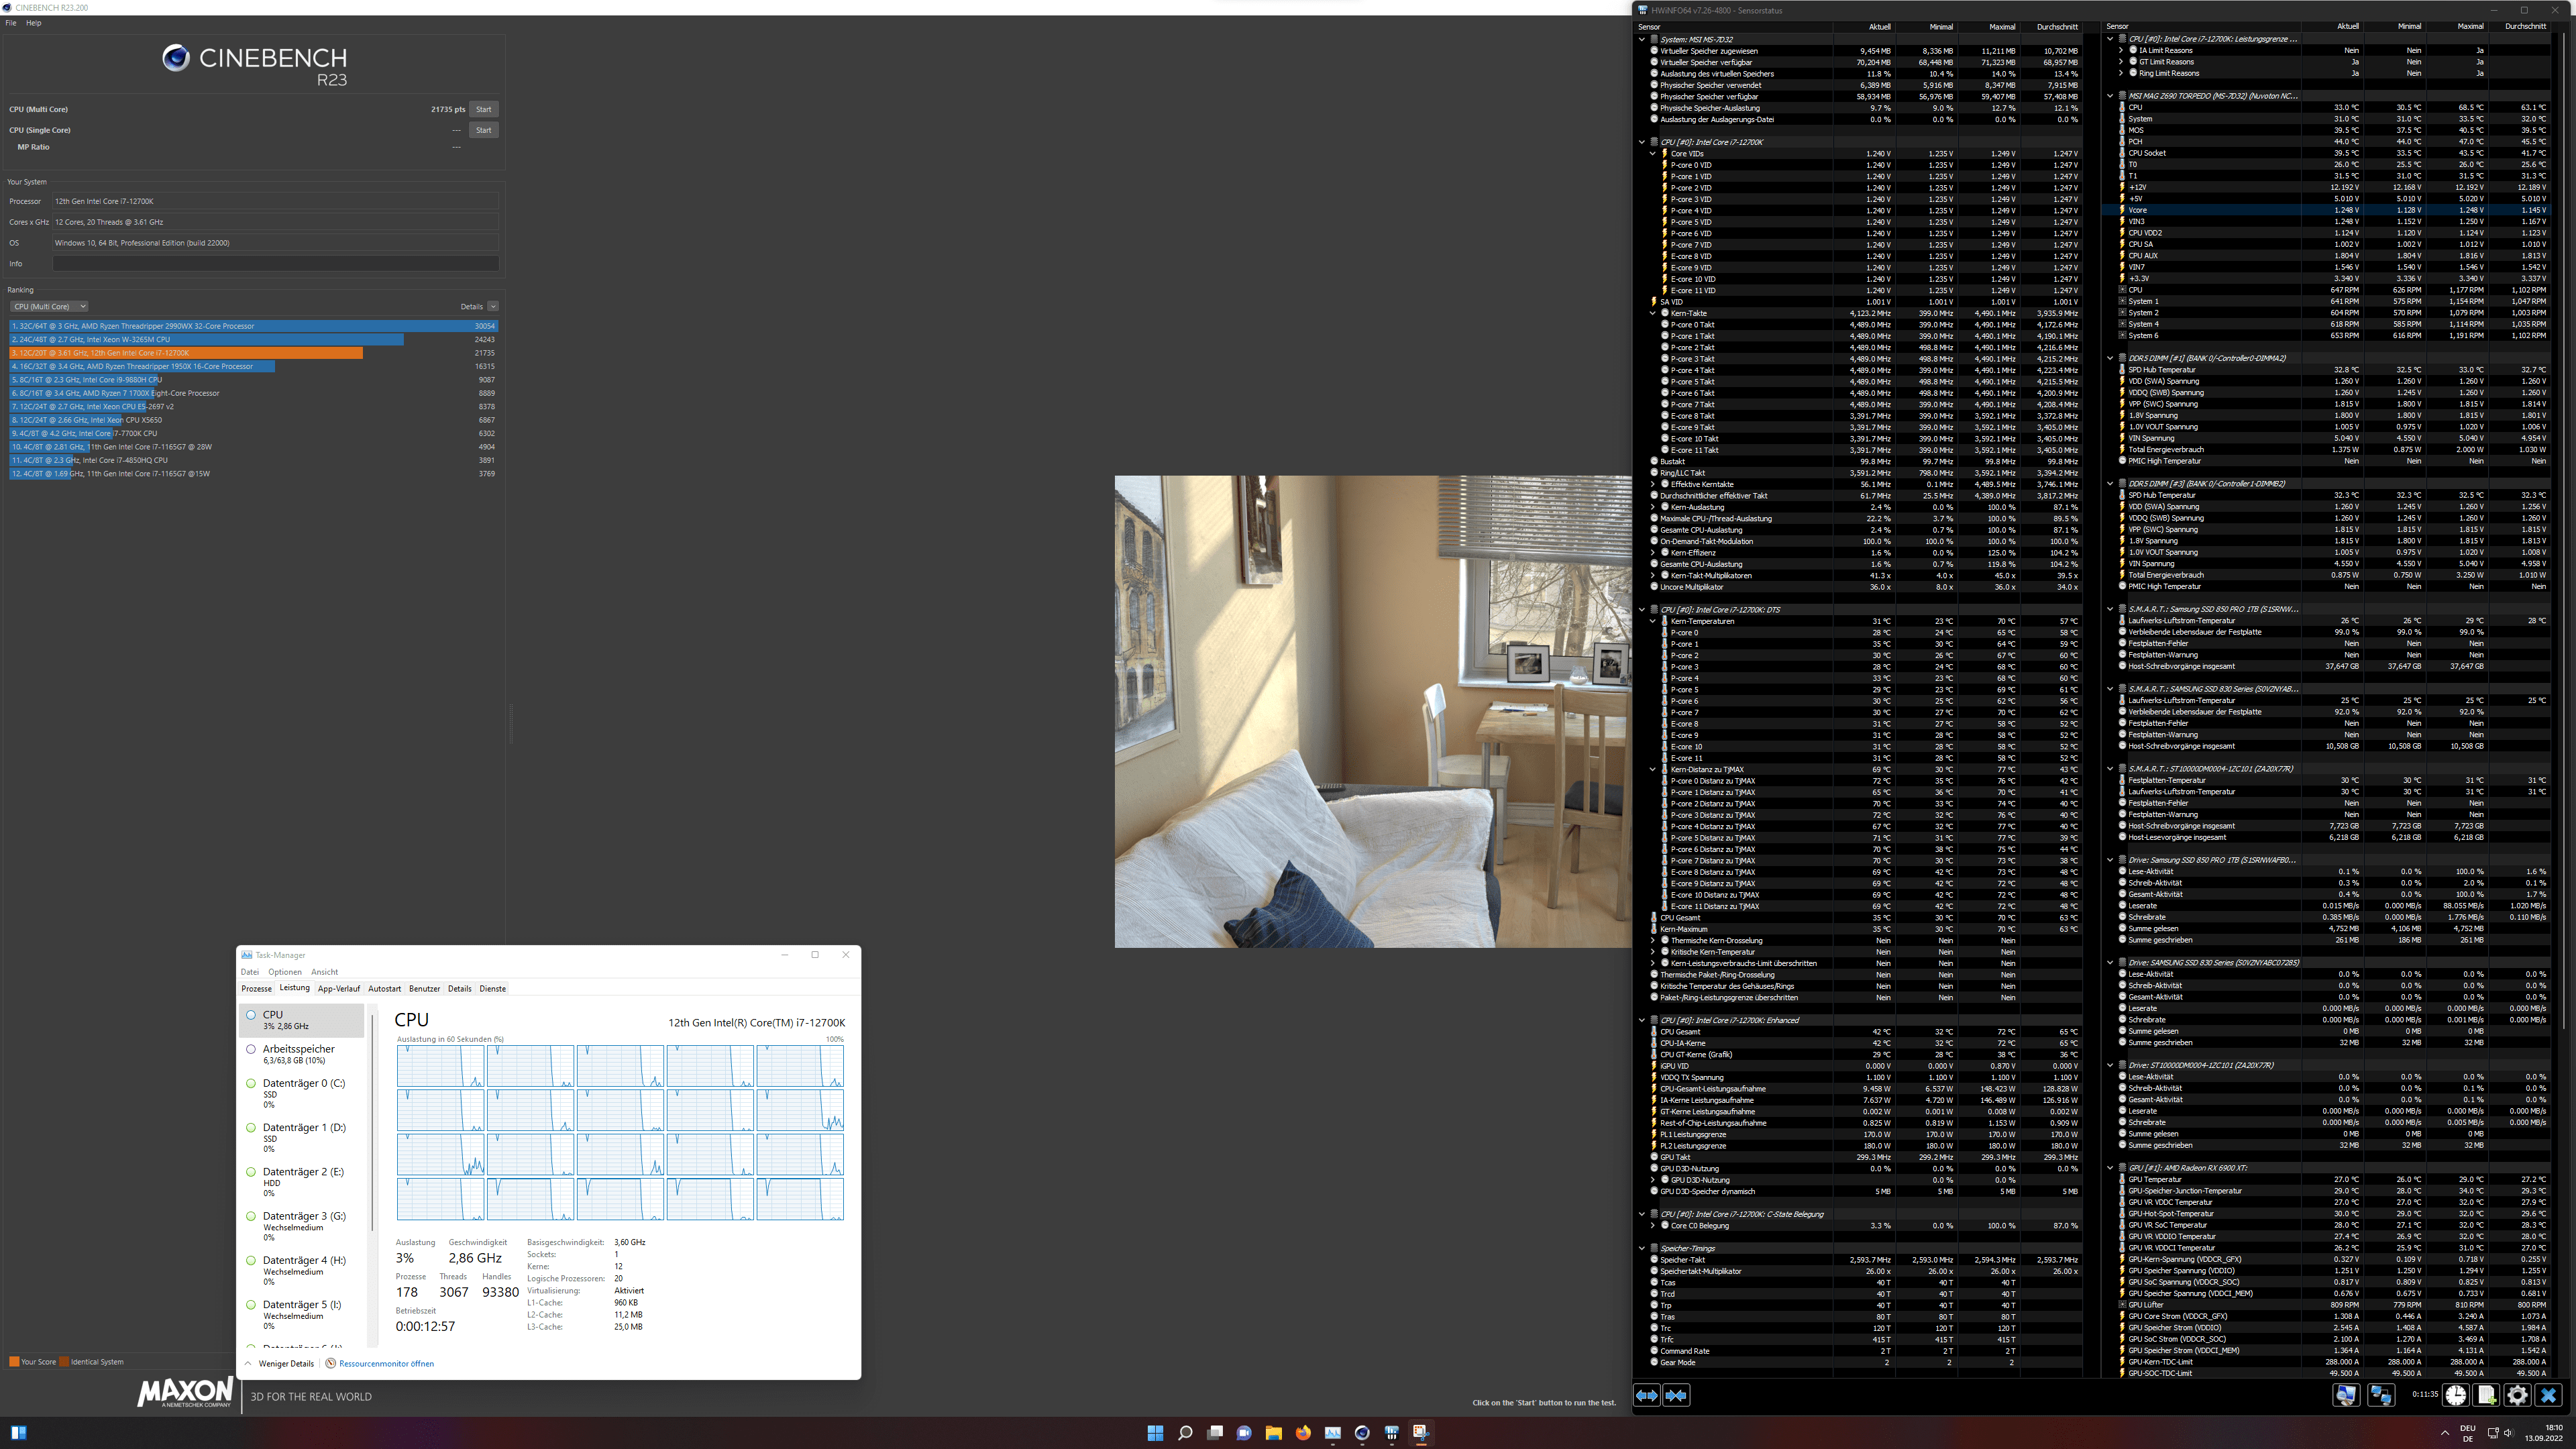Show hidden tray icons chevron
The height and width of the screenshot is (1449, 2576).
tap(2445, 1433)
